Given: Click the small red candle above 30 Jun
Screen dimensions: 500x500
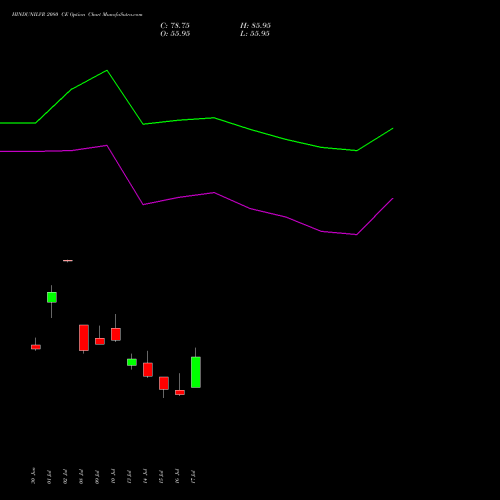Looking at the screenshot, I should (x=36, y=347).
